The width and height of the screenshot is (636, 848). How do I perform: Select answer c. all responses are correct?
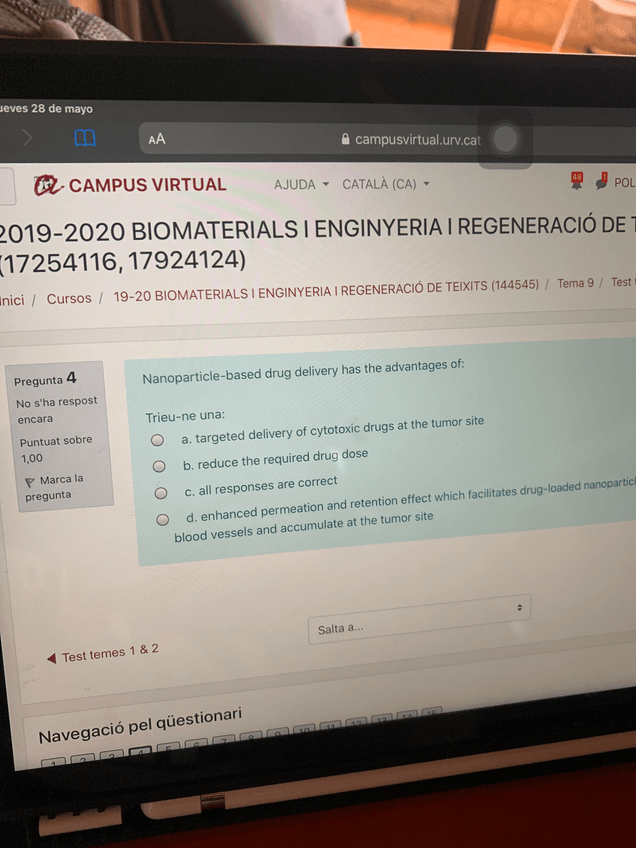[x=161, y=493]
